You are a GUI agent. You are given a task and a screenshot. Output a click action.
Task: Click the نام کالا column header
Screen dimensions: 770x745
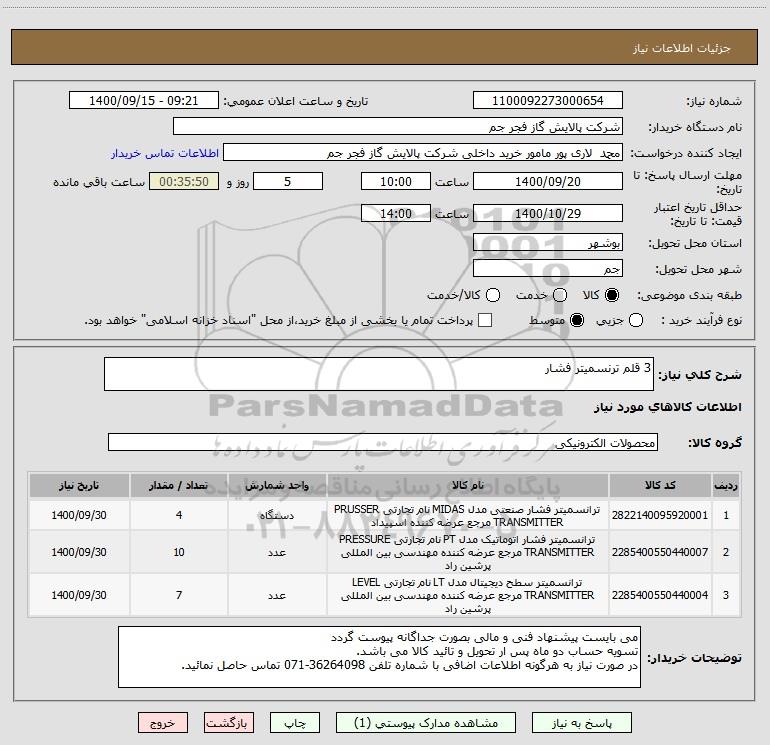tap(468, 485)
